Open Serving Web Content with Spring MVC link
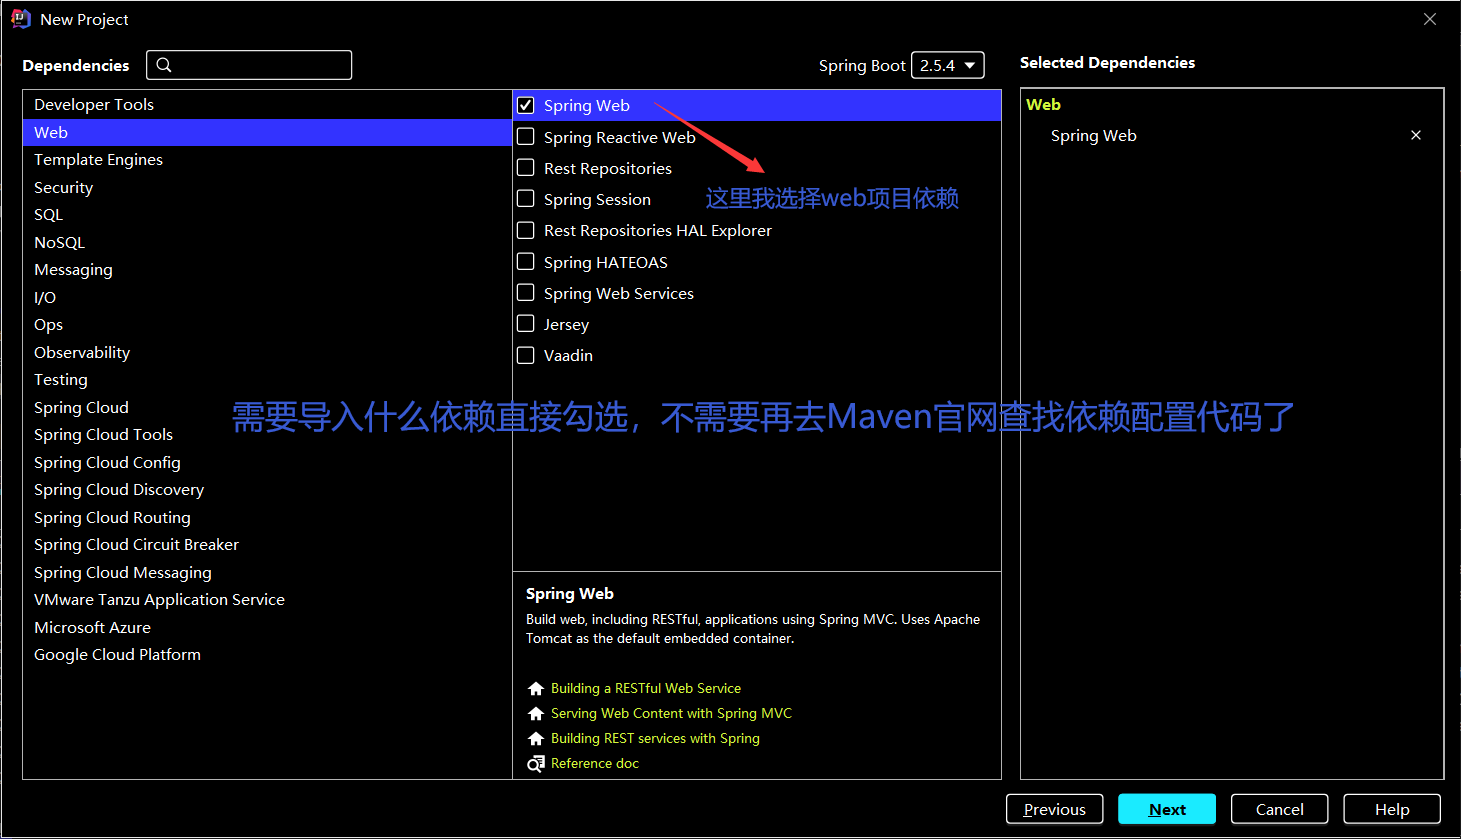1461x839 pixels. [x=671, y=714]
